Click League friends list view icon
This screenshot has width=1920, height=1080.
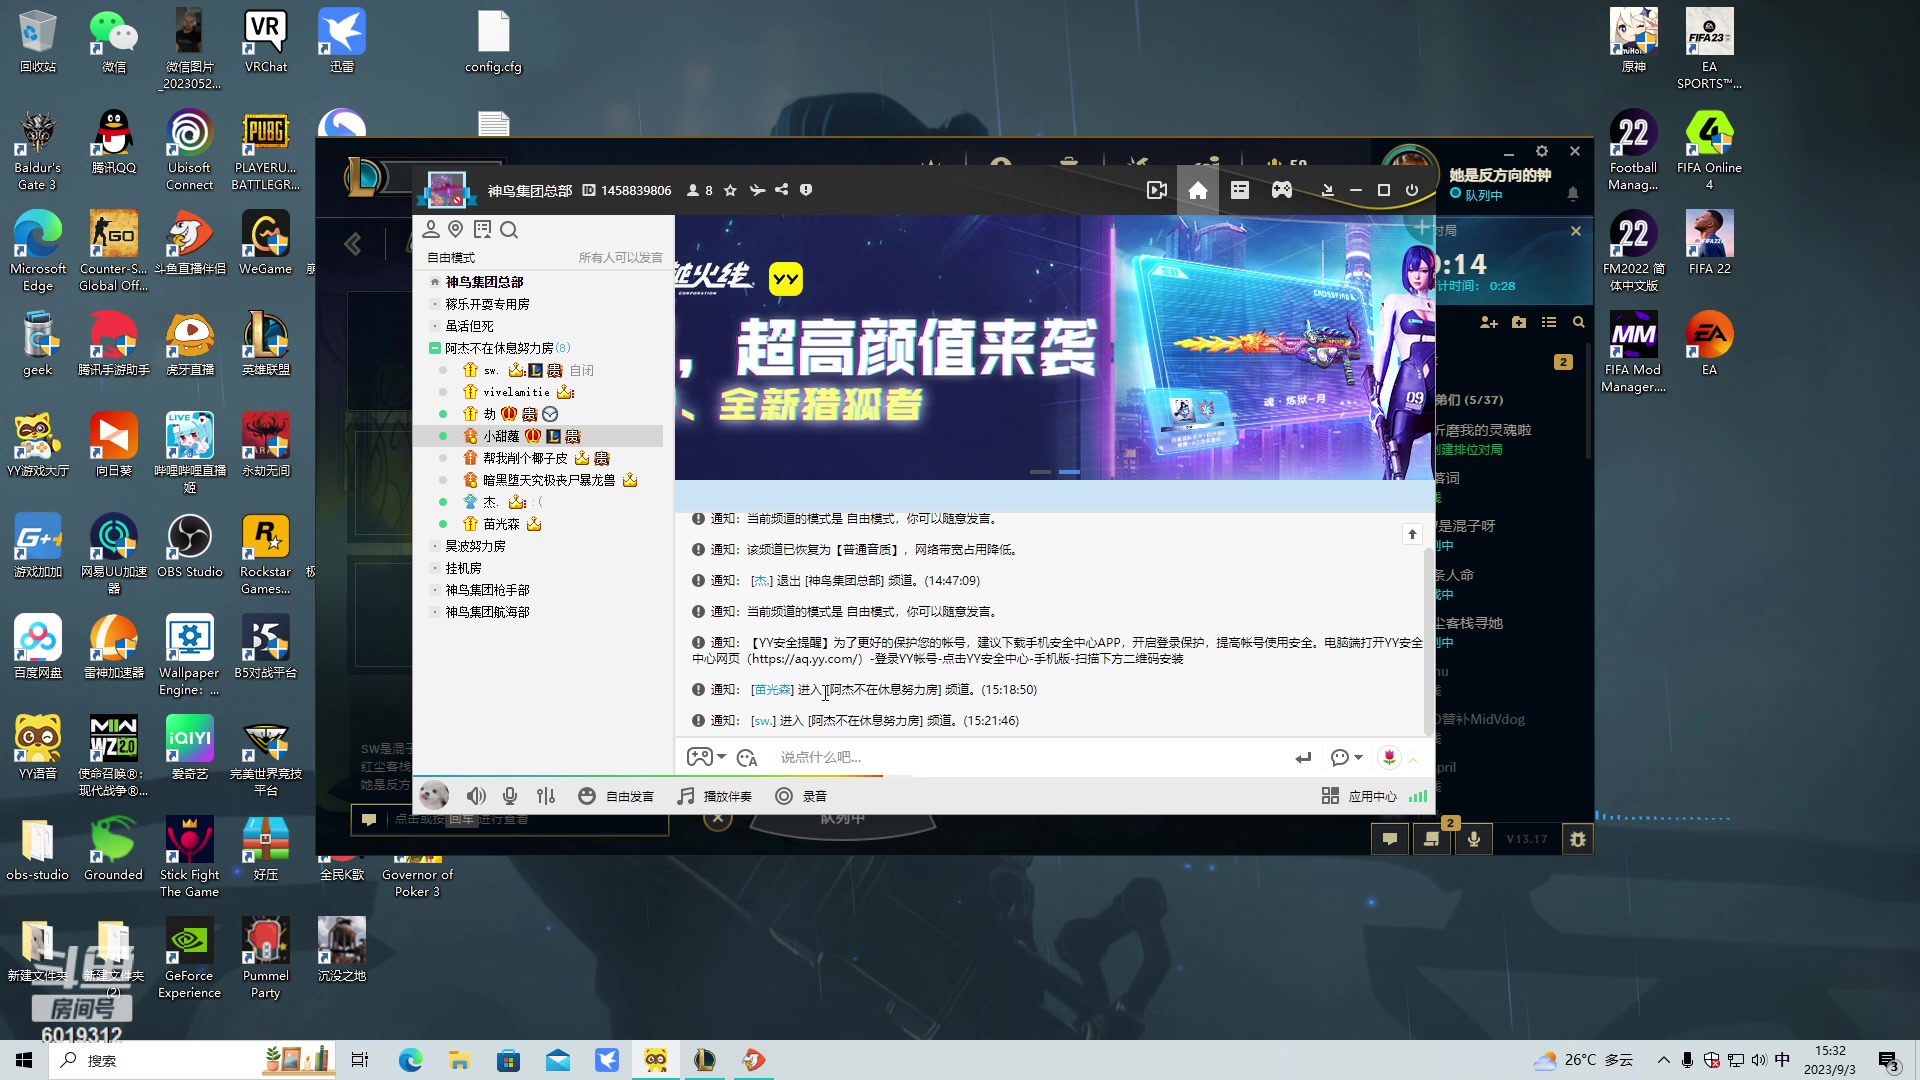pyautogui.click(x=1549, y=322)
